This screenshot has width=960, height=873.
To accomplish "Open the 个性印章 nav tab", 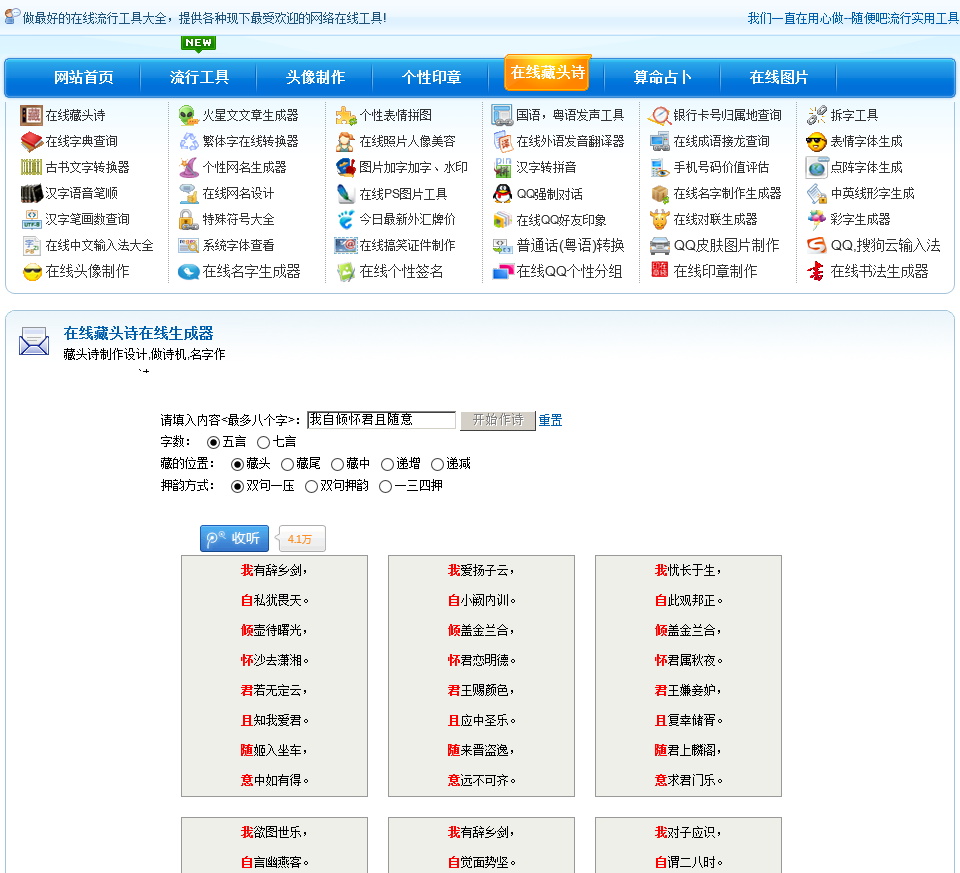I will 431,77.
